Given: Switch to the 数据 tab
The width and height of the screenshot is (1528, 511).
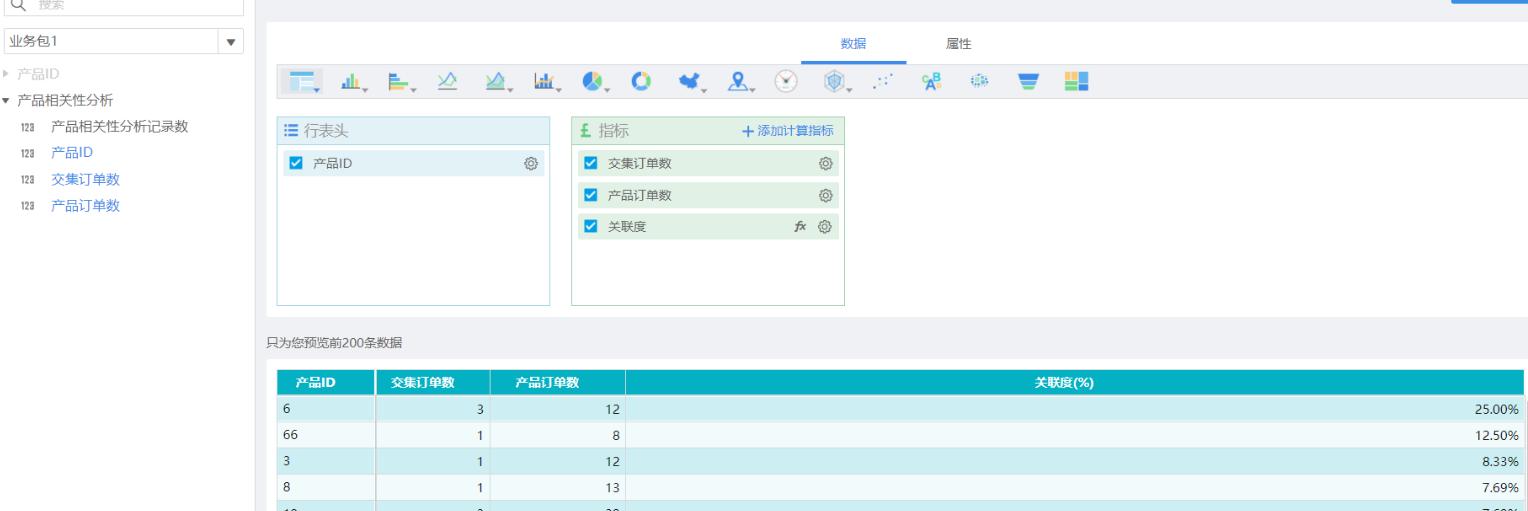Looking at the screenshot, I should [x=853, y=43].
